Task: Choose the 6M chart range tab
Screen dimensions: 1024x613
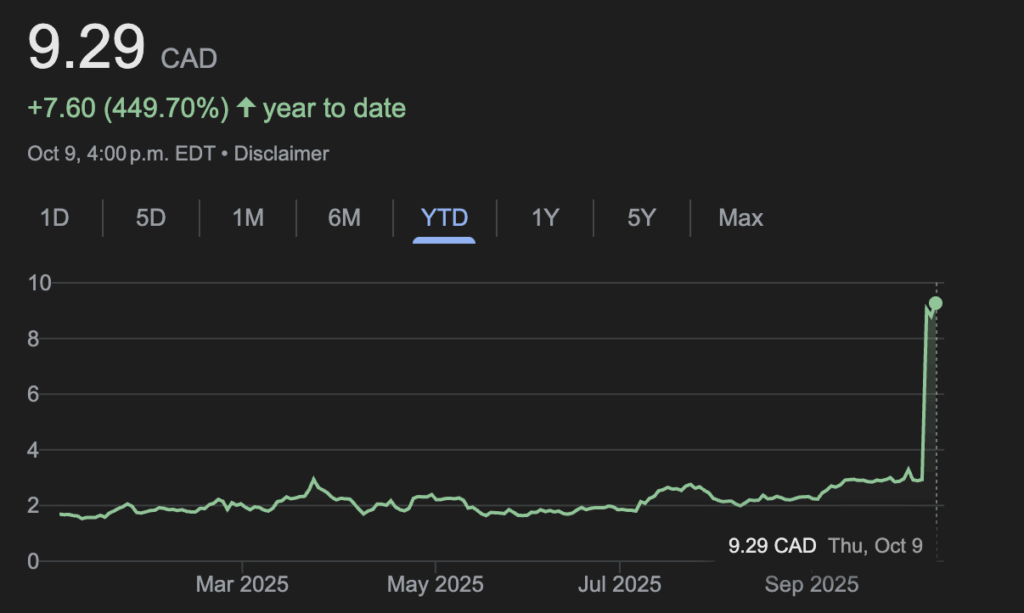Action: click(344, 218)
